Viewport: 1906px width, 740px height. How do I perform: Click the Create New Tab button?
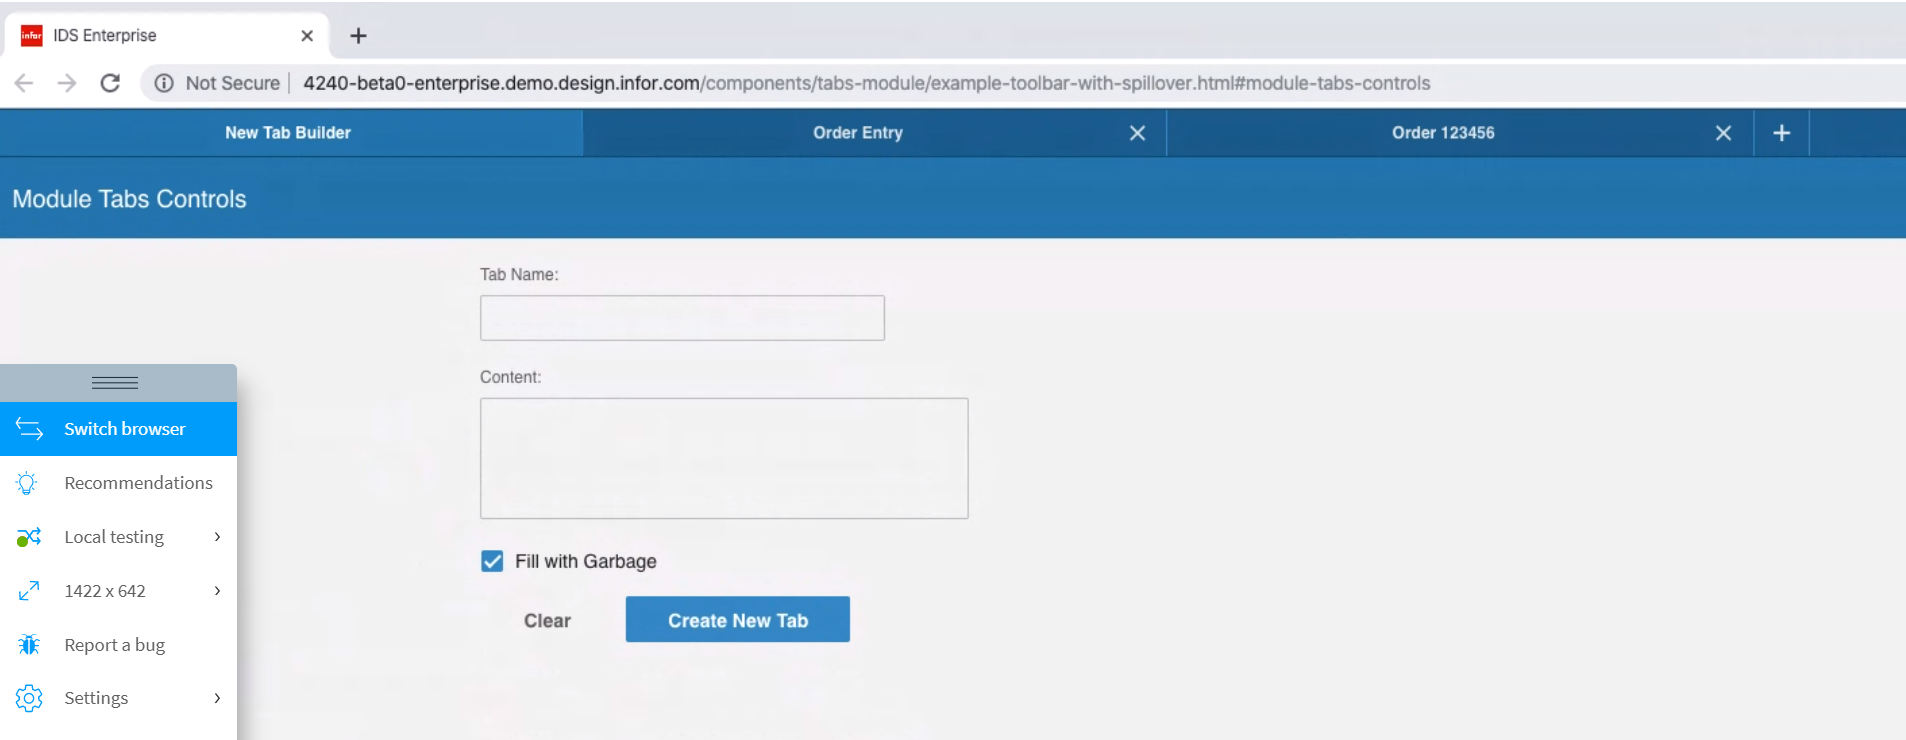point(738,619)
